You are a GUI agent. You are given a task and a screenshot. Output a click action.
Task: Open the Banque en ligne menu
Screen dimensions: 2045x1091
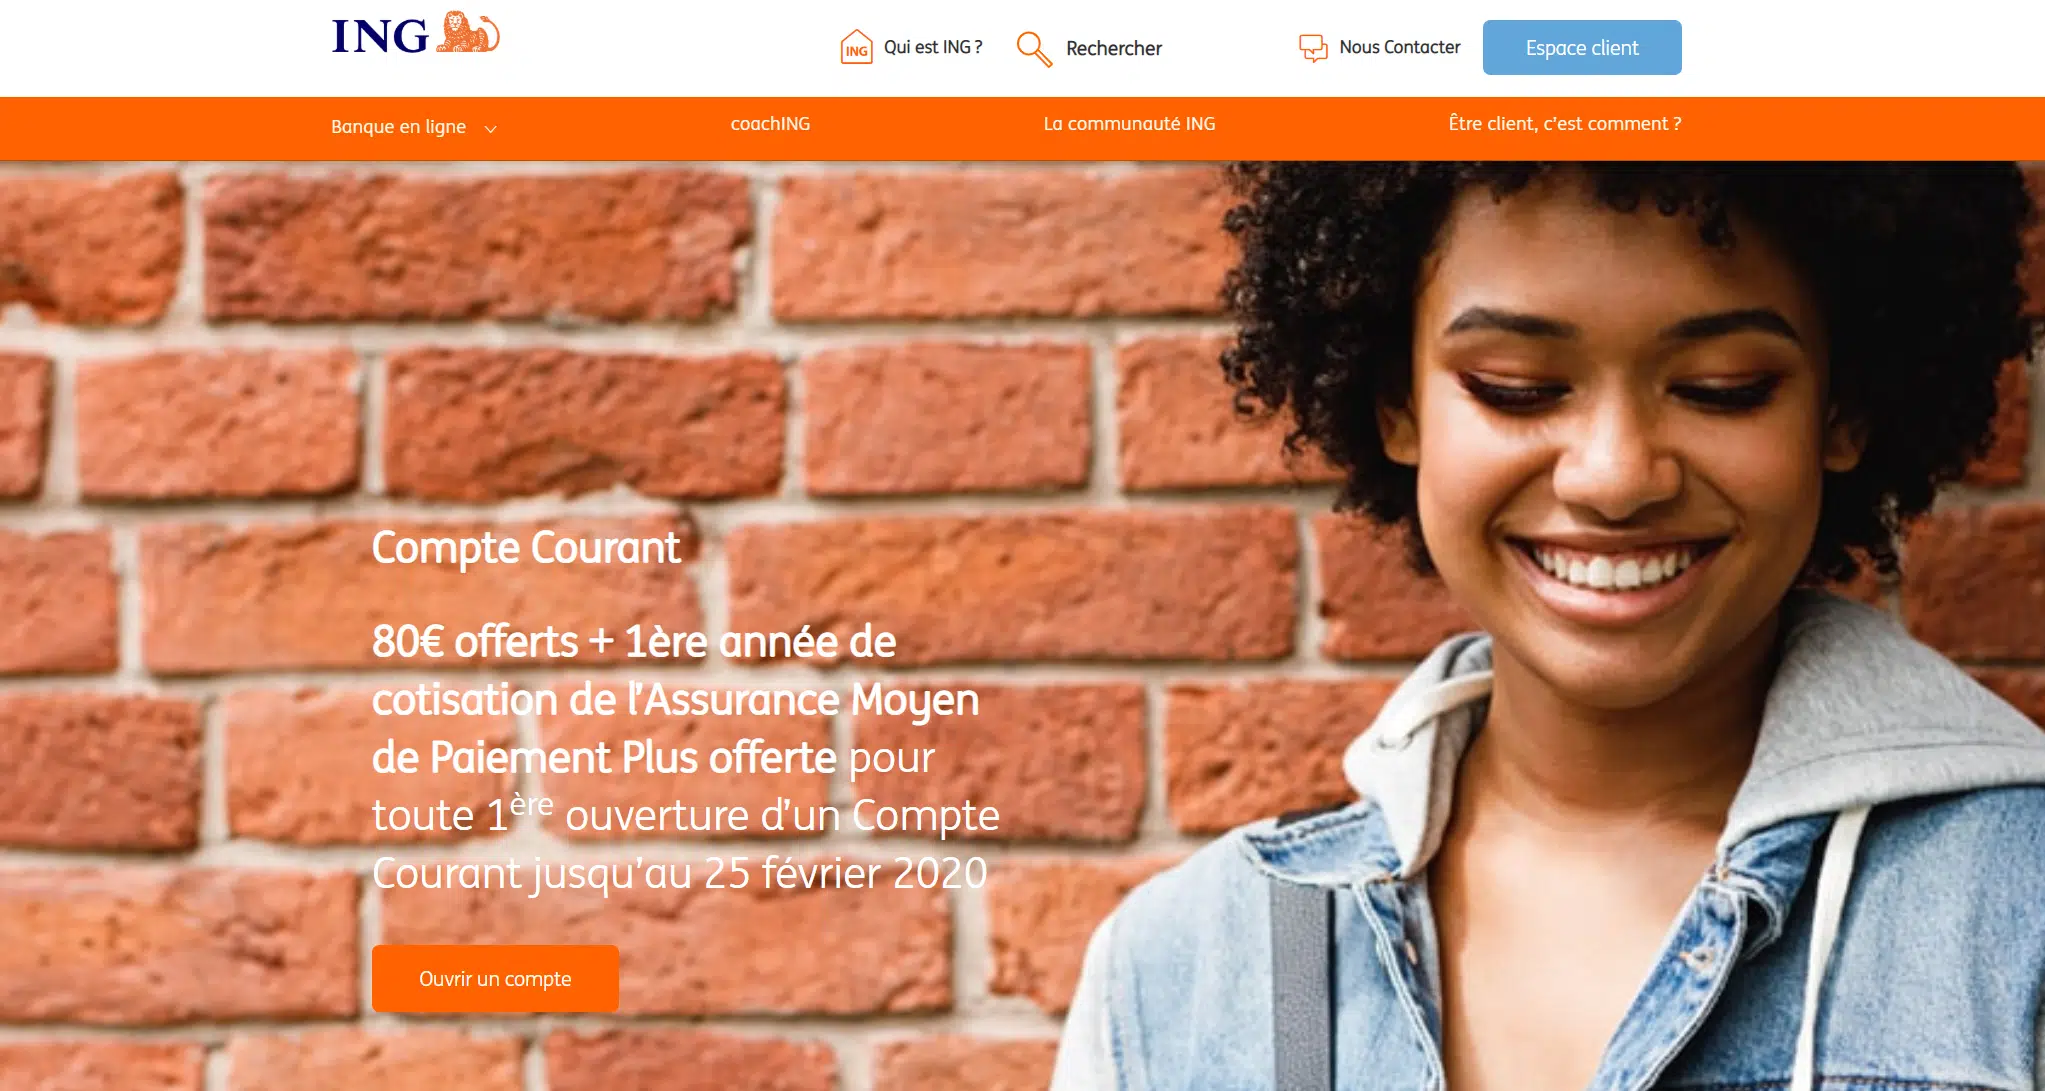click(x=398, y=127)
